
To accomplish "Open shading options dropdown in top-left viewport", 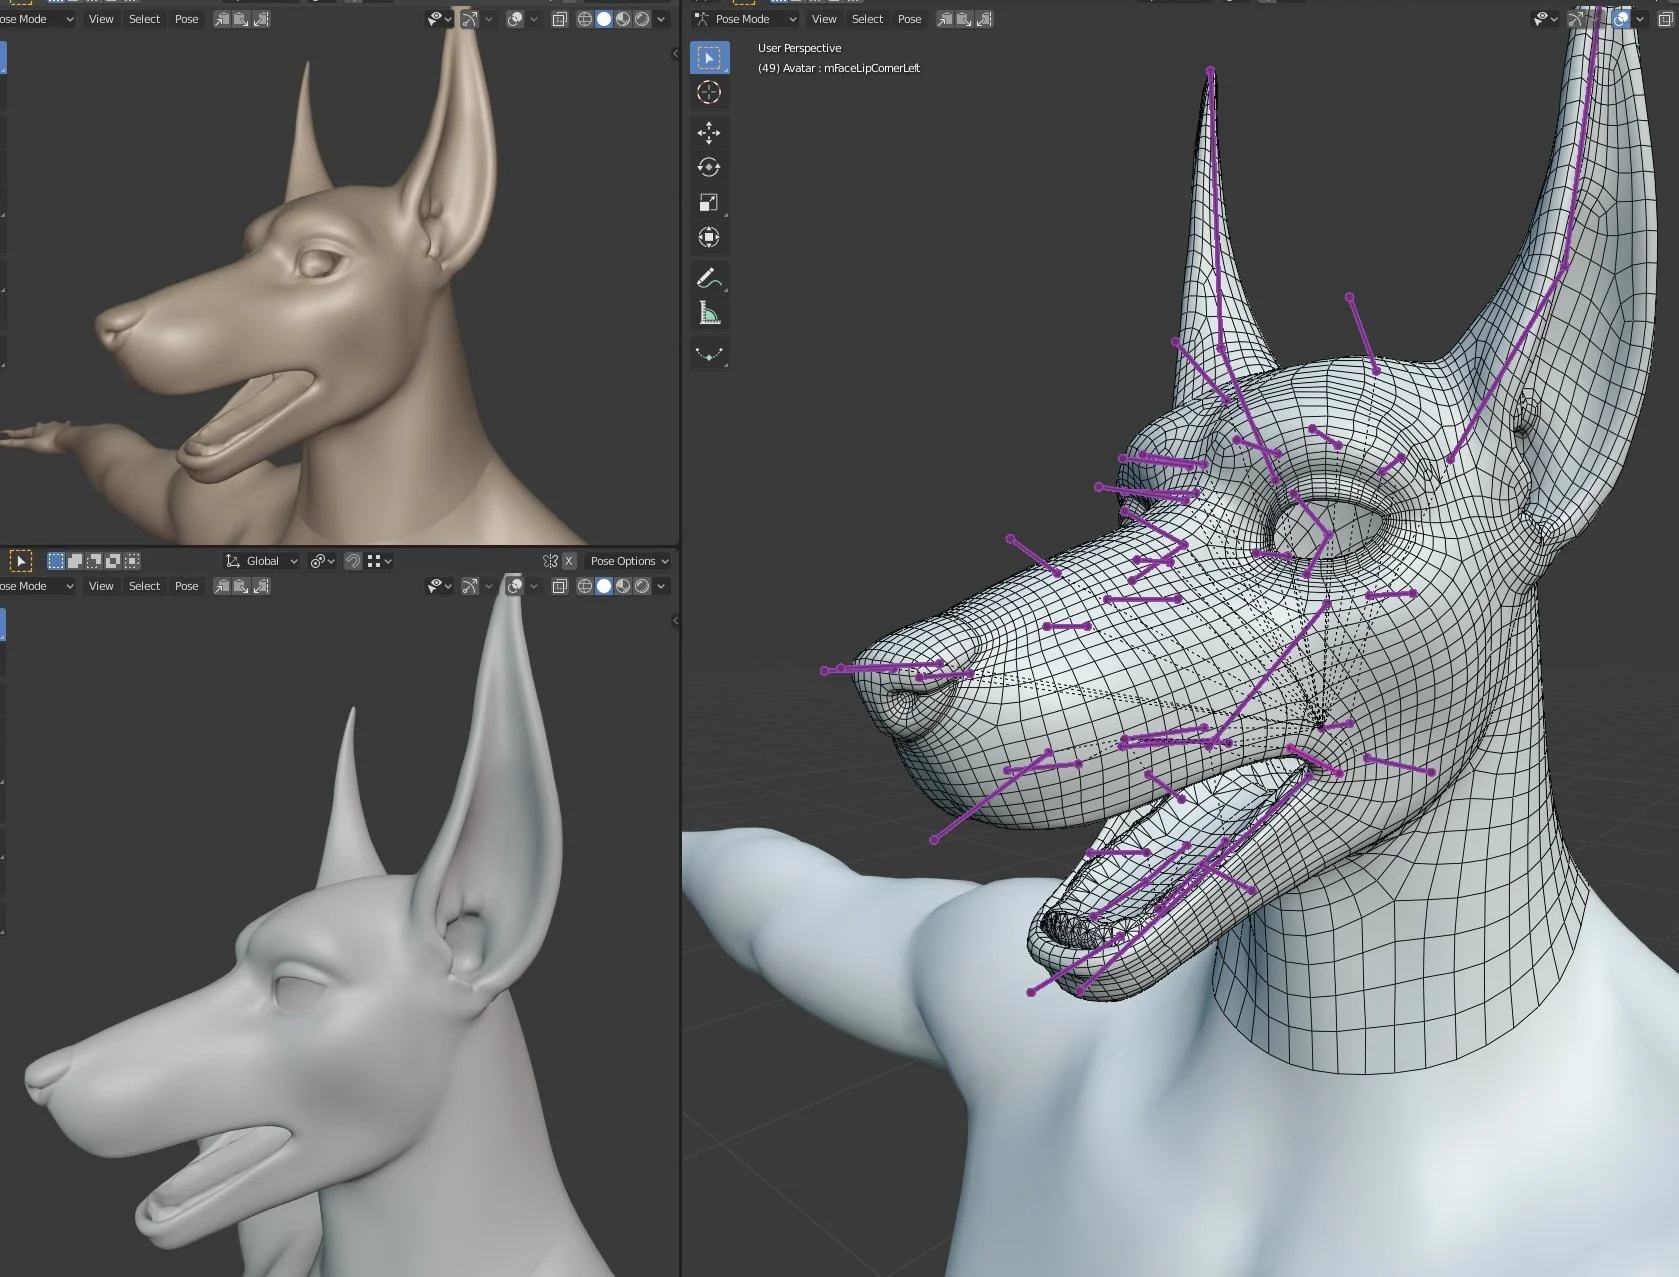I will 661,19.
